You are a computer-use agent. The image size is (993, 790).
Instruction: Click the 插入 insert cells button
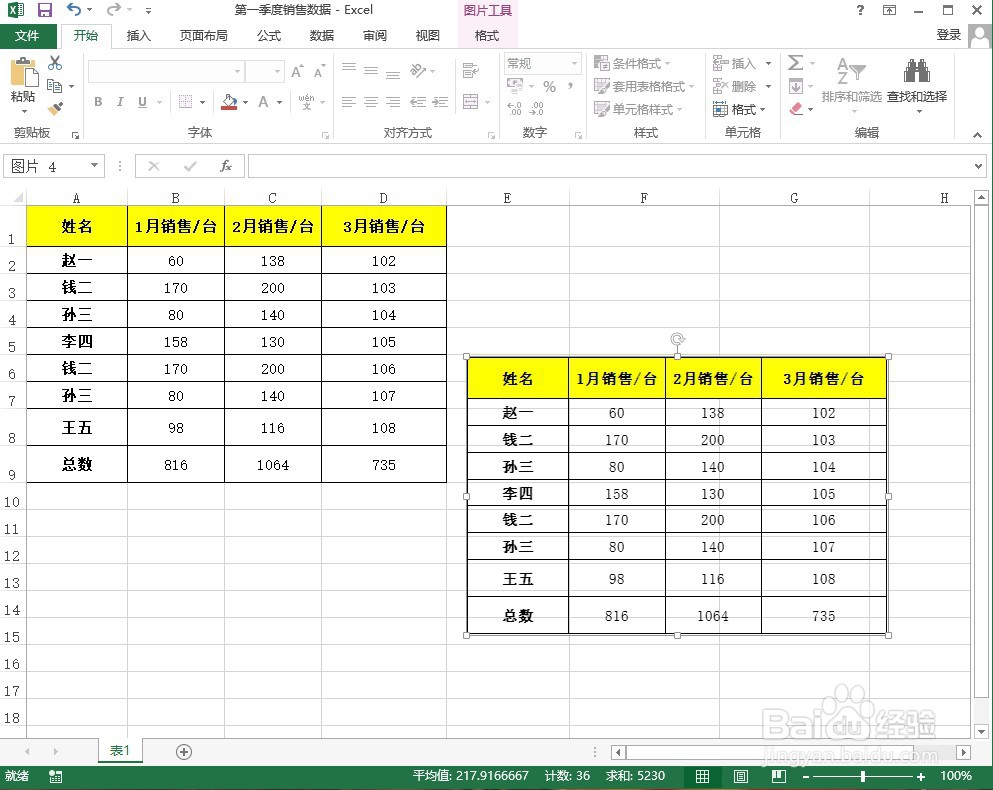tap(735, 63)
